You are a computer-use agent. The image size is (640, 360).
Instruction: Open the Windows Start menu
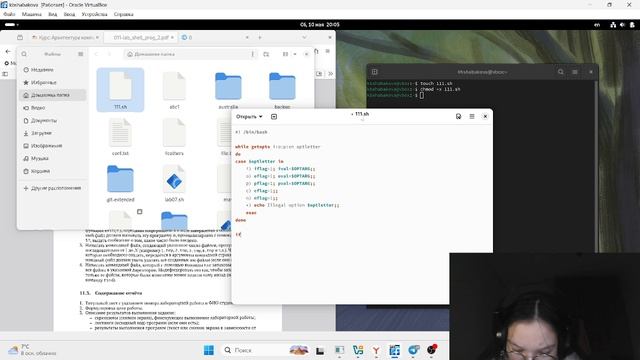coord(209,350)
